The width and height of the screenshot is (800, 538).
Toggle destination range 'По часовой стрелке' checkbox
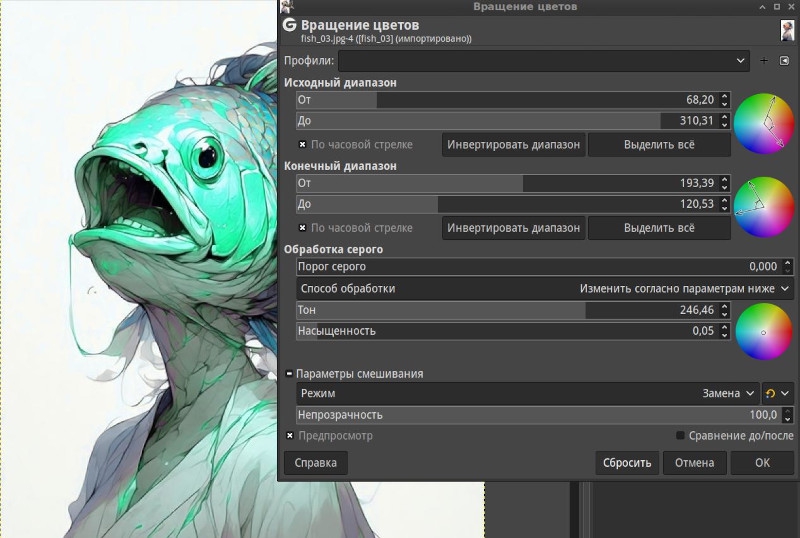(303, 228)
